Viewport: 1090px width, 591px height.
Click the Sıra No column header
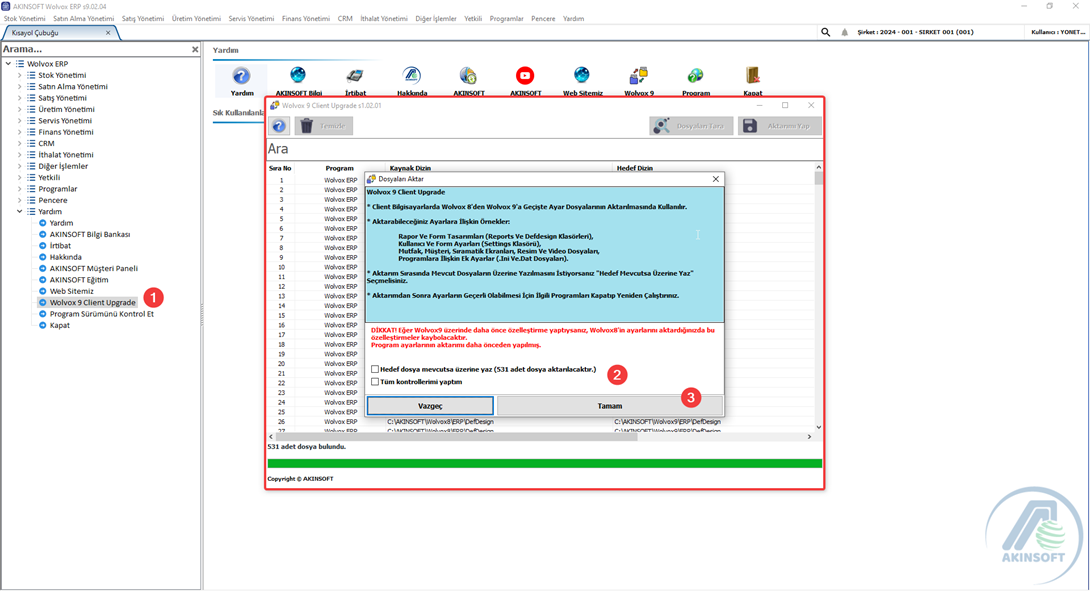(280, 168)
